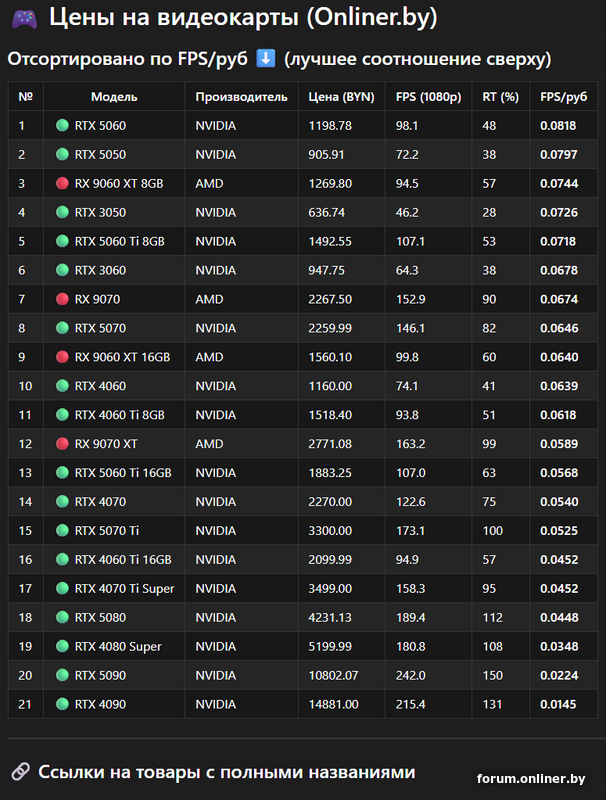Click the chain link icon near bottom
This screenshot has height=800, width=606.
pyautogui.click(x=19, y=771)
